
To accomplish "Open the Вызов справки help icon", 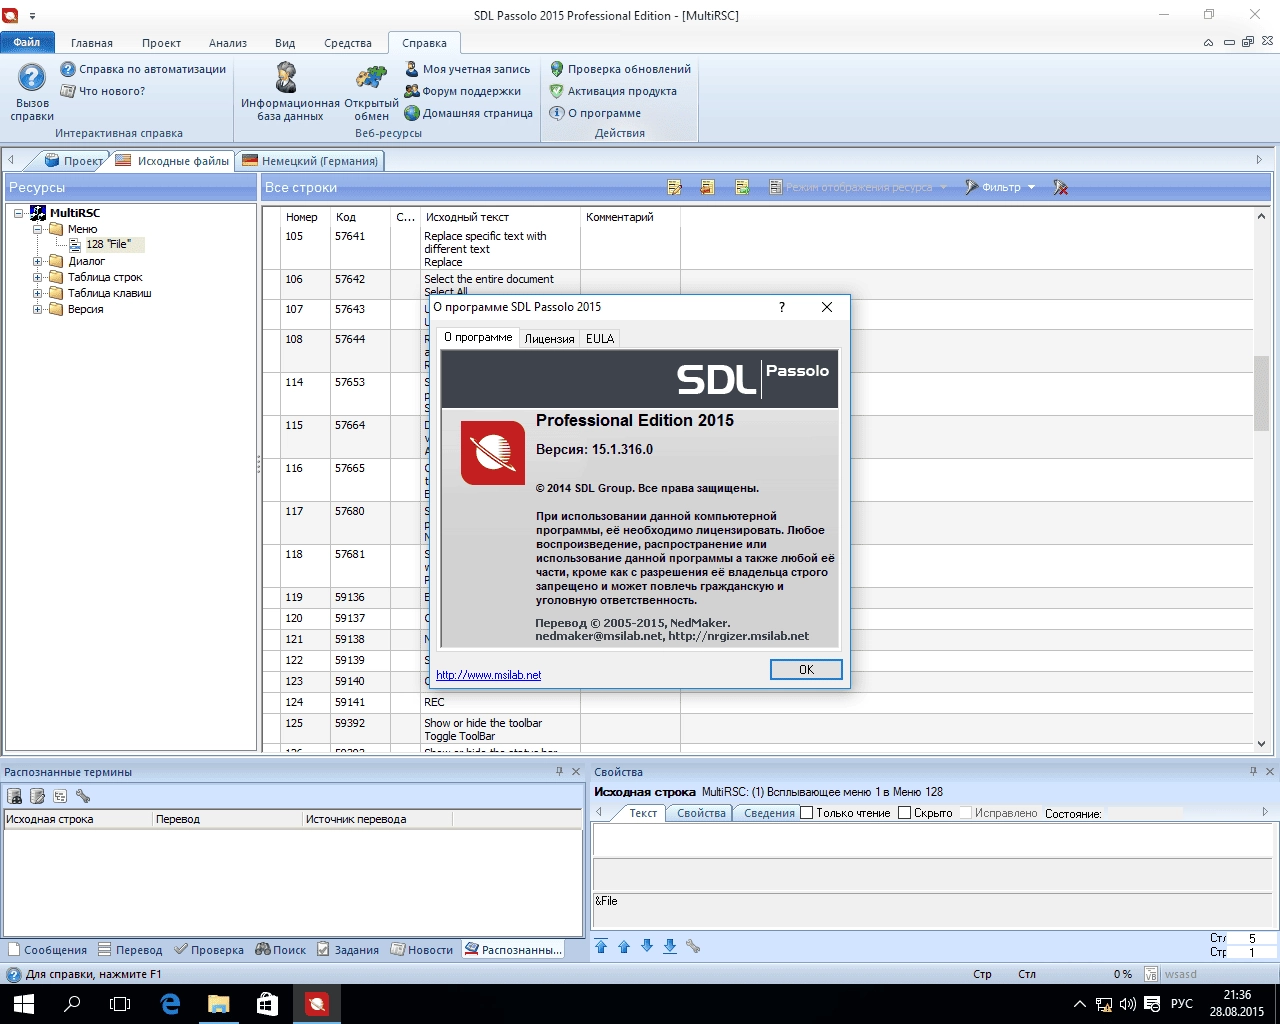I will click(32, 91).
